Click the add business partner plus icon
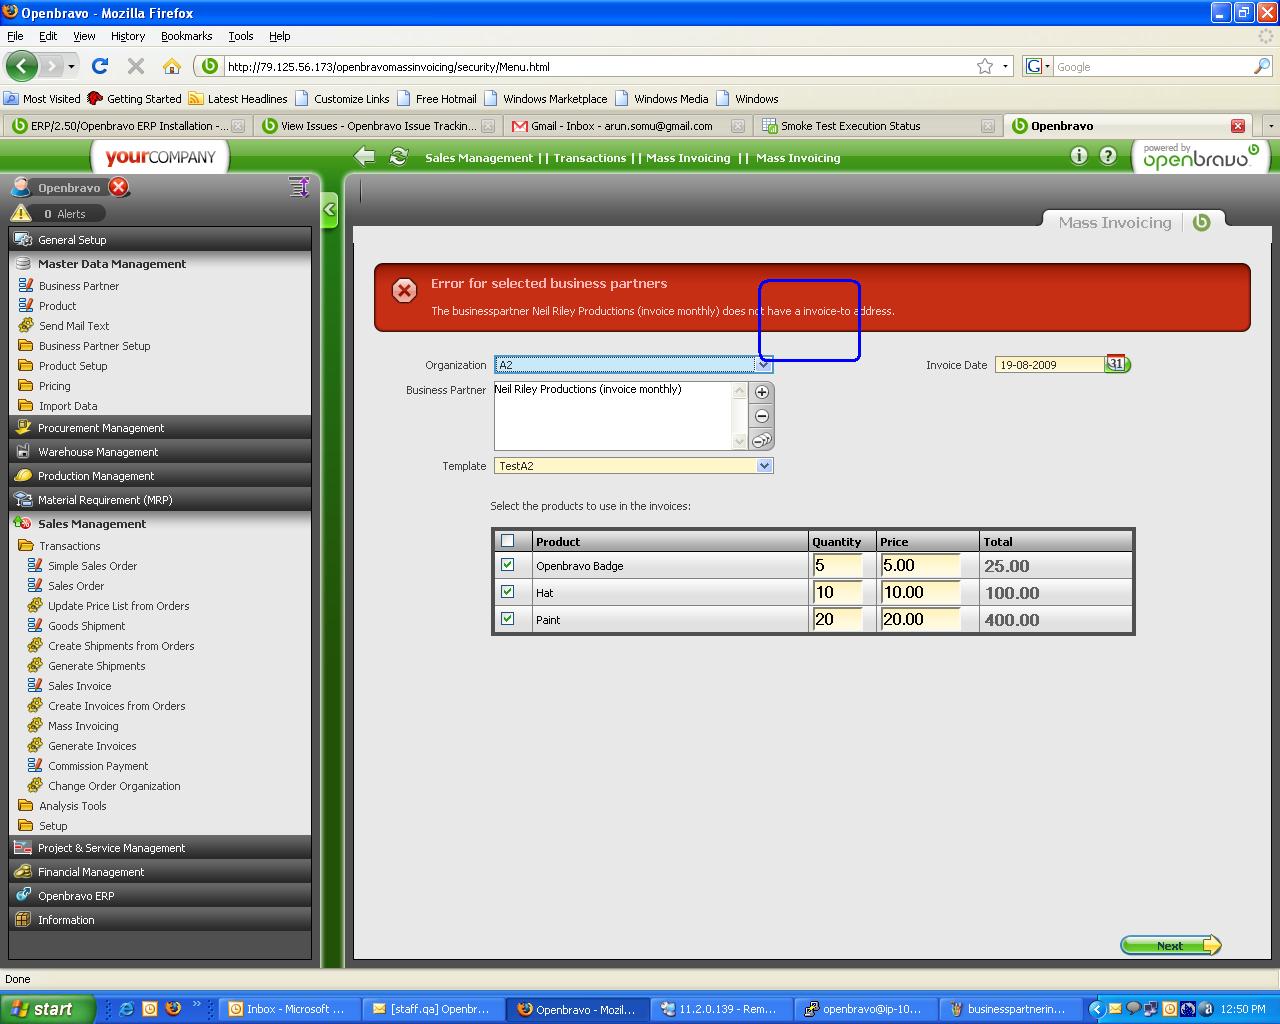The image size is (1280, 1024). (x=762, y=392)
